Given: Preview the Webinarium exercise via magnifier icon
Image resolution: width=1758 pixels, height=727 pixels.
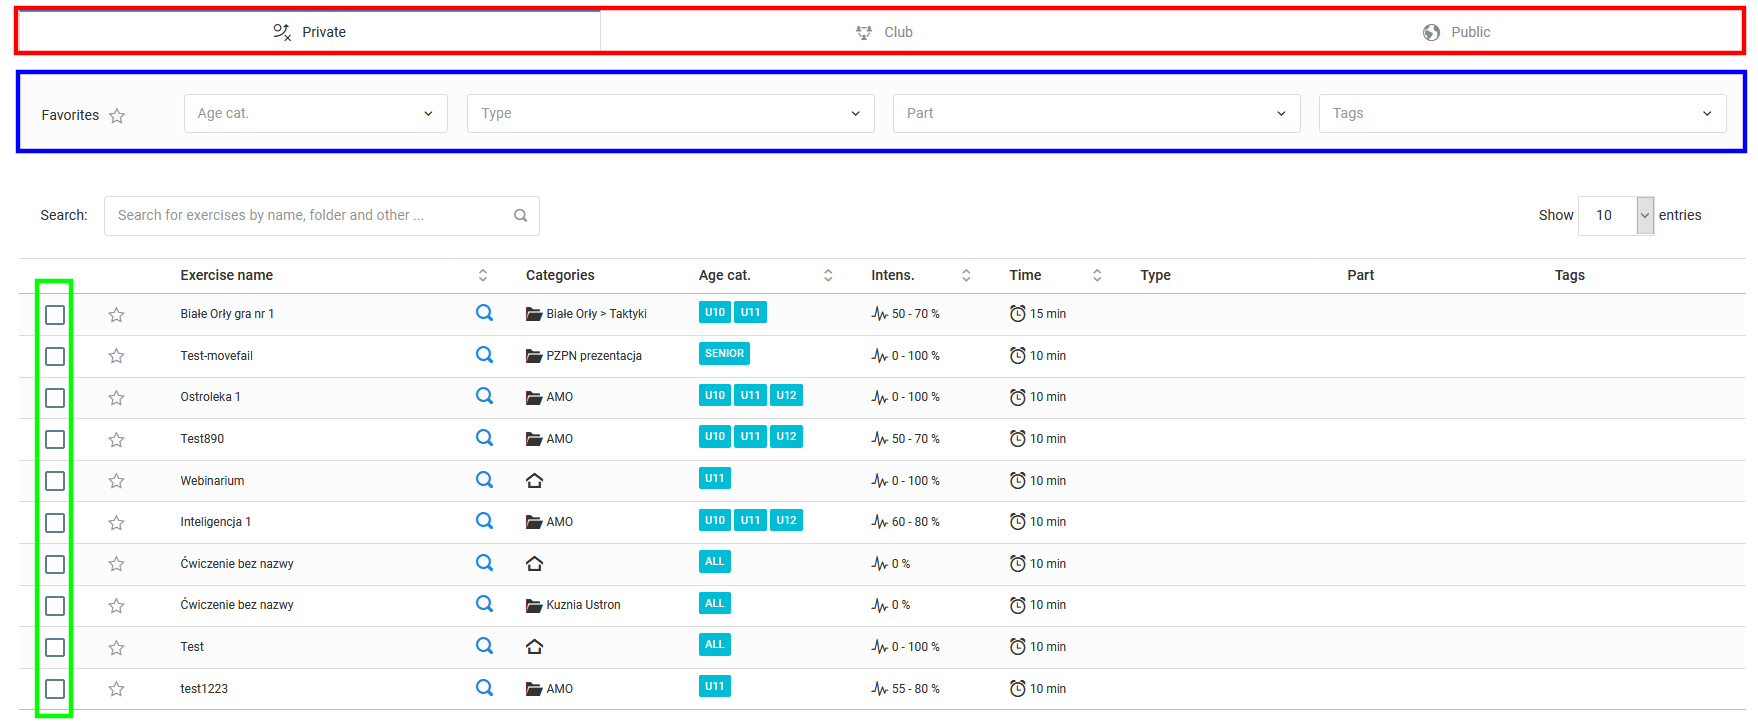Looking at the screenshot, I should tap(484, 480).
